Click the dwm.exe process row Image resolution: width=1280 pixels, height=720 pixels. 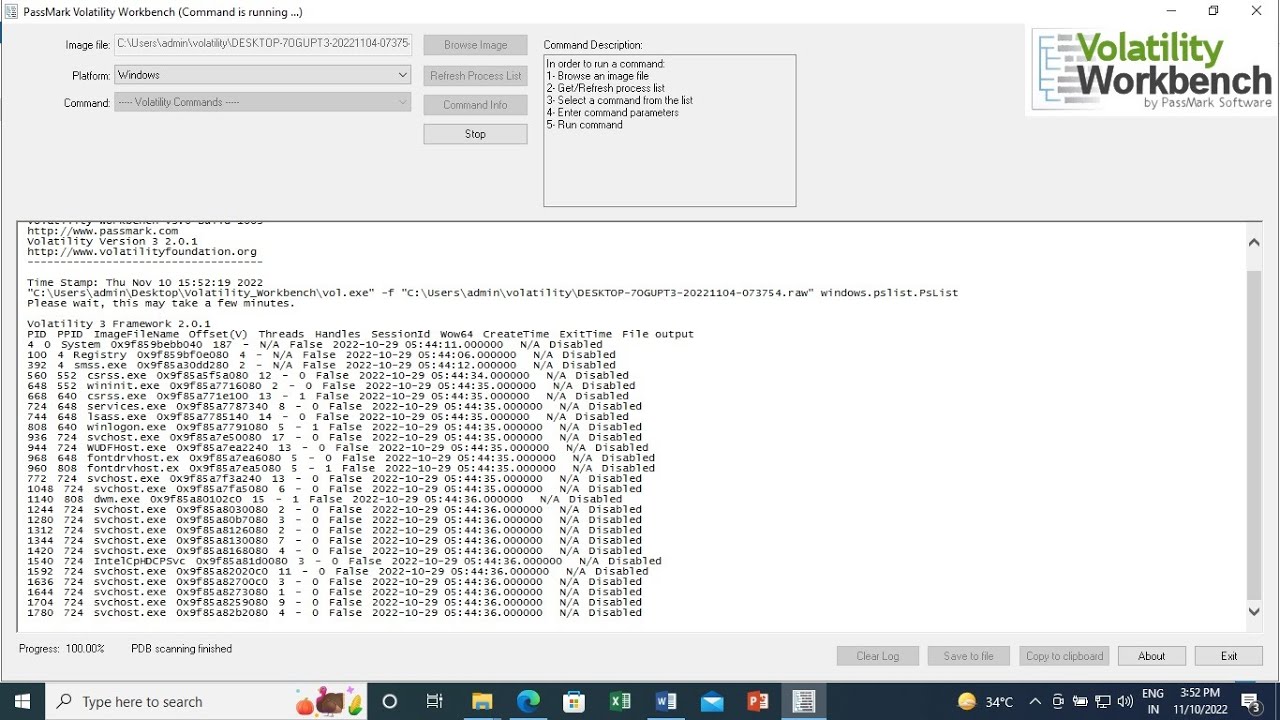click(x=324, y=499)
